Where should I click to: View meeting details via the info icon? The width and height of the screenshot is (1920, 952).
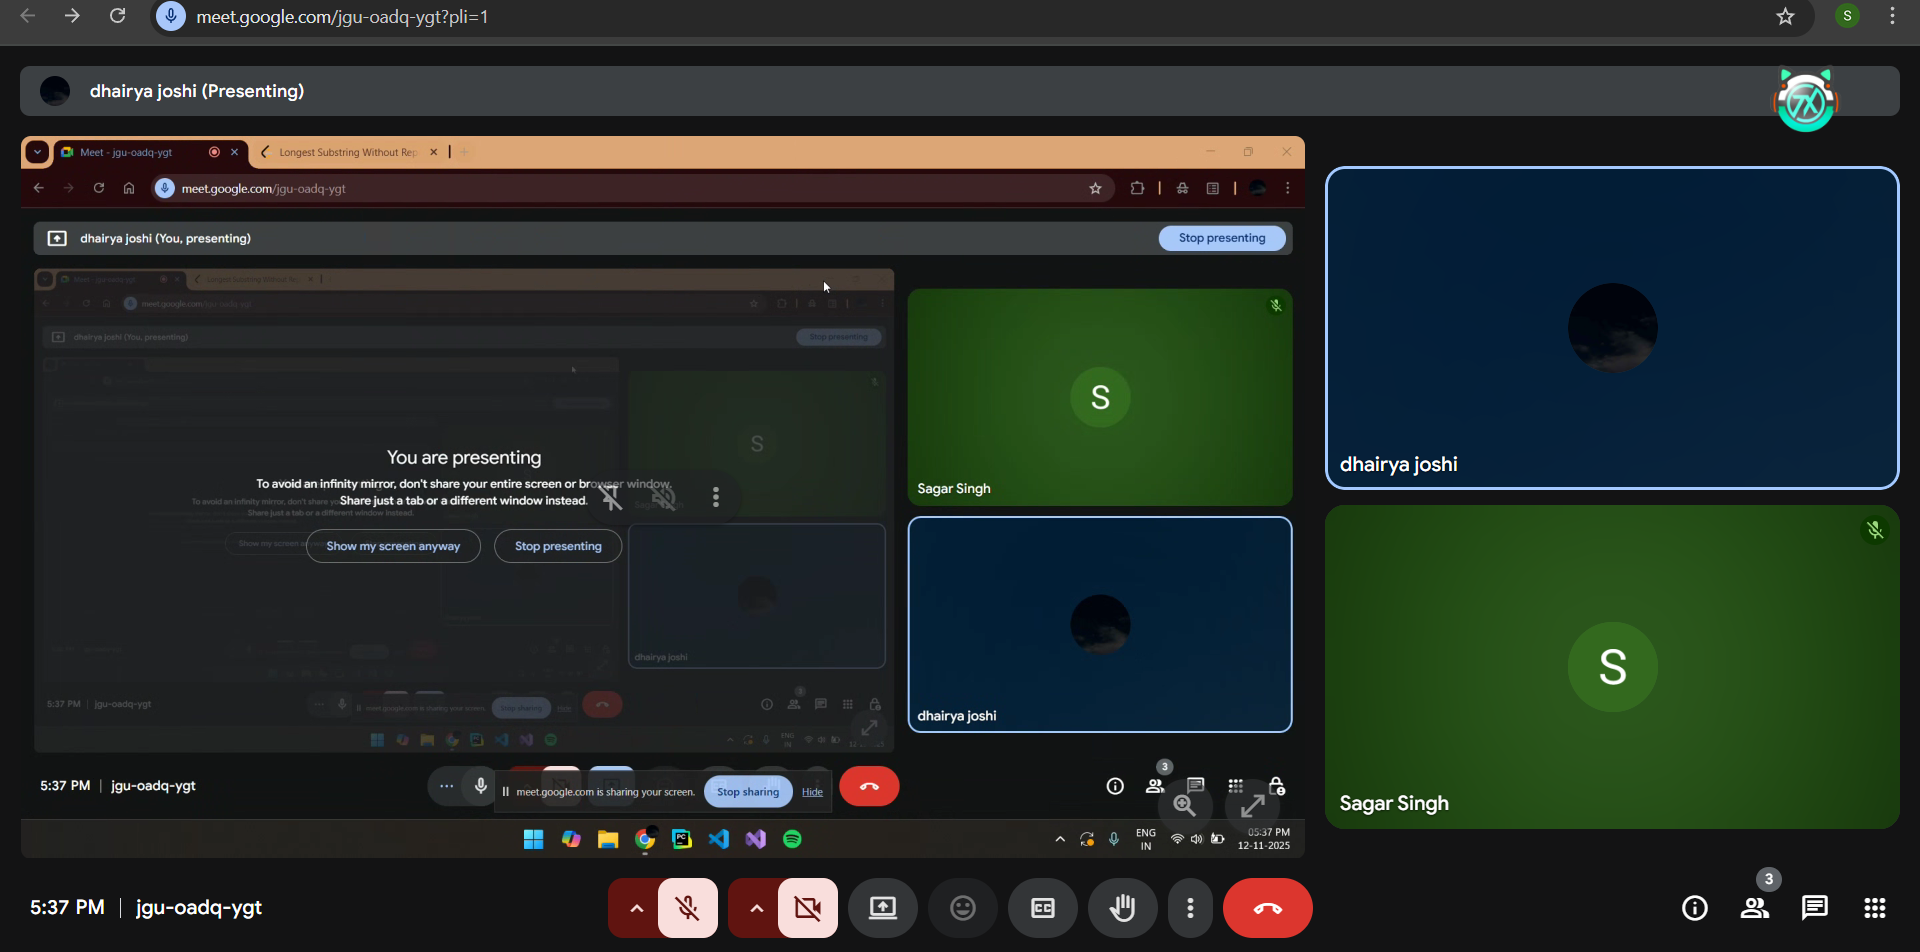tap(1694, 907)
